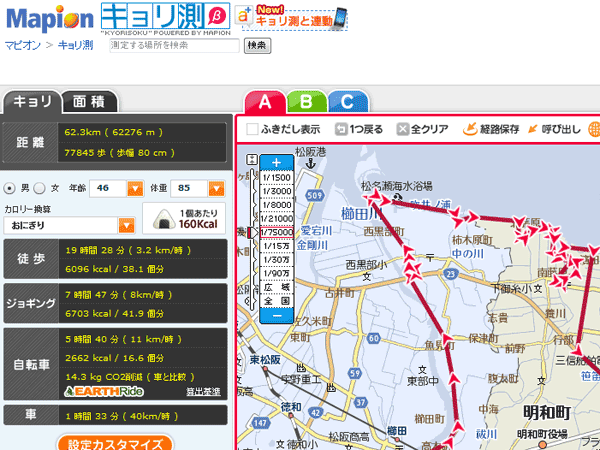Select map scale 1/15万
The width and height of the screenshot is (600, 450).
tap(277, 246)
